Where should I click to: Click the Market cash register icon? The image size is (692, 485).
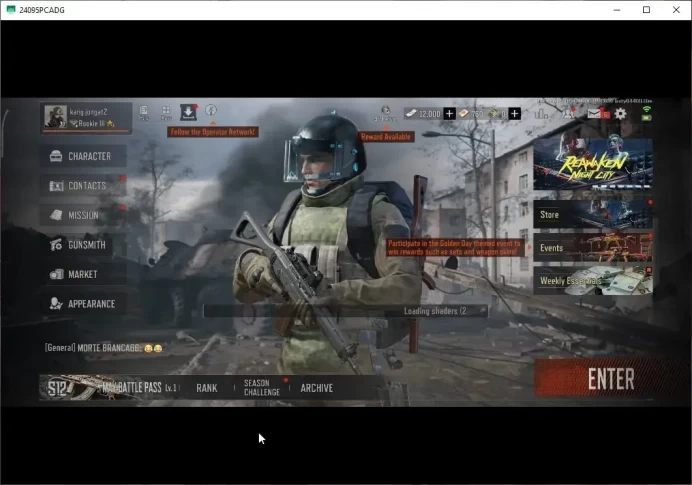pos(56,274)
